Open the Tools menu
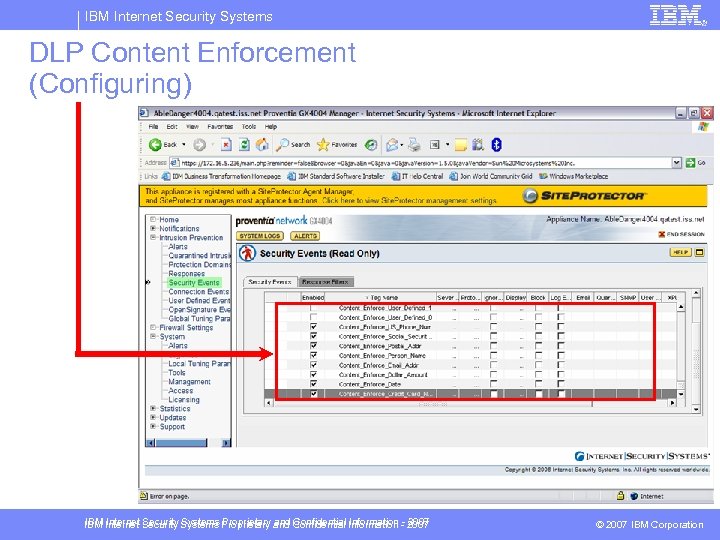This screenshot has width=720, height=540. click(x=249, y=127)
